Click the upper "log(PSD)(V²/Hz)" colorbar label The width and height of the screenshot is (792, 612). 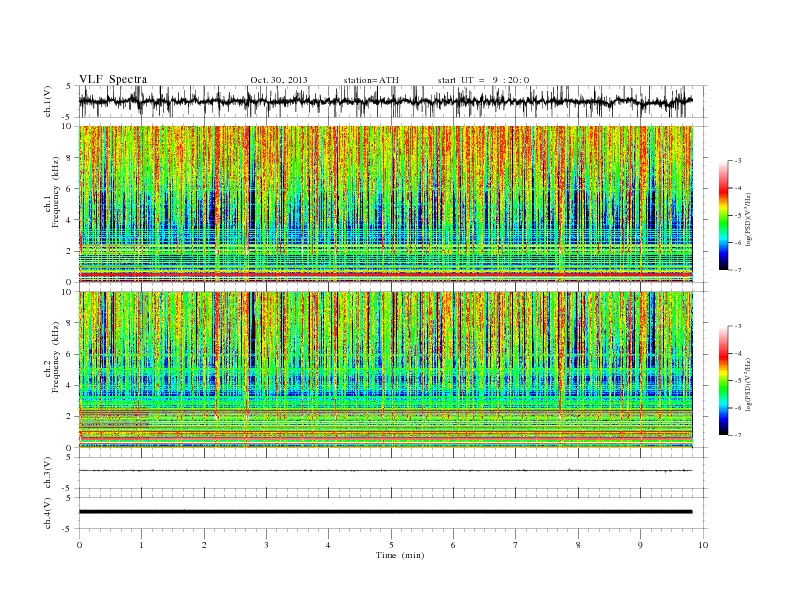click(x=748, y=218)
